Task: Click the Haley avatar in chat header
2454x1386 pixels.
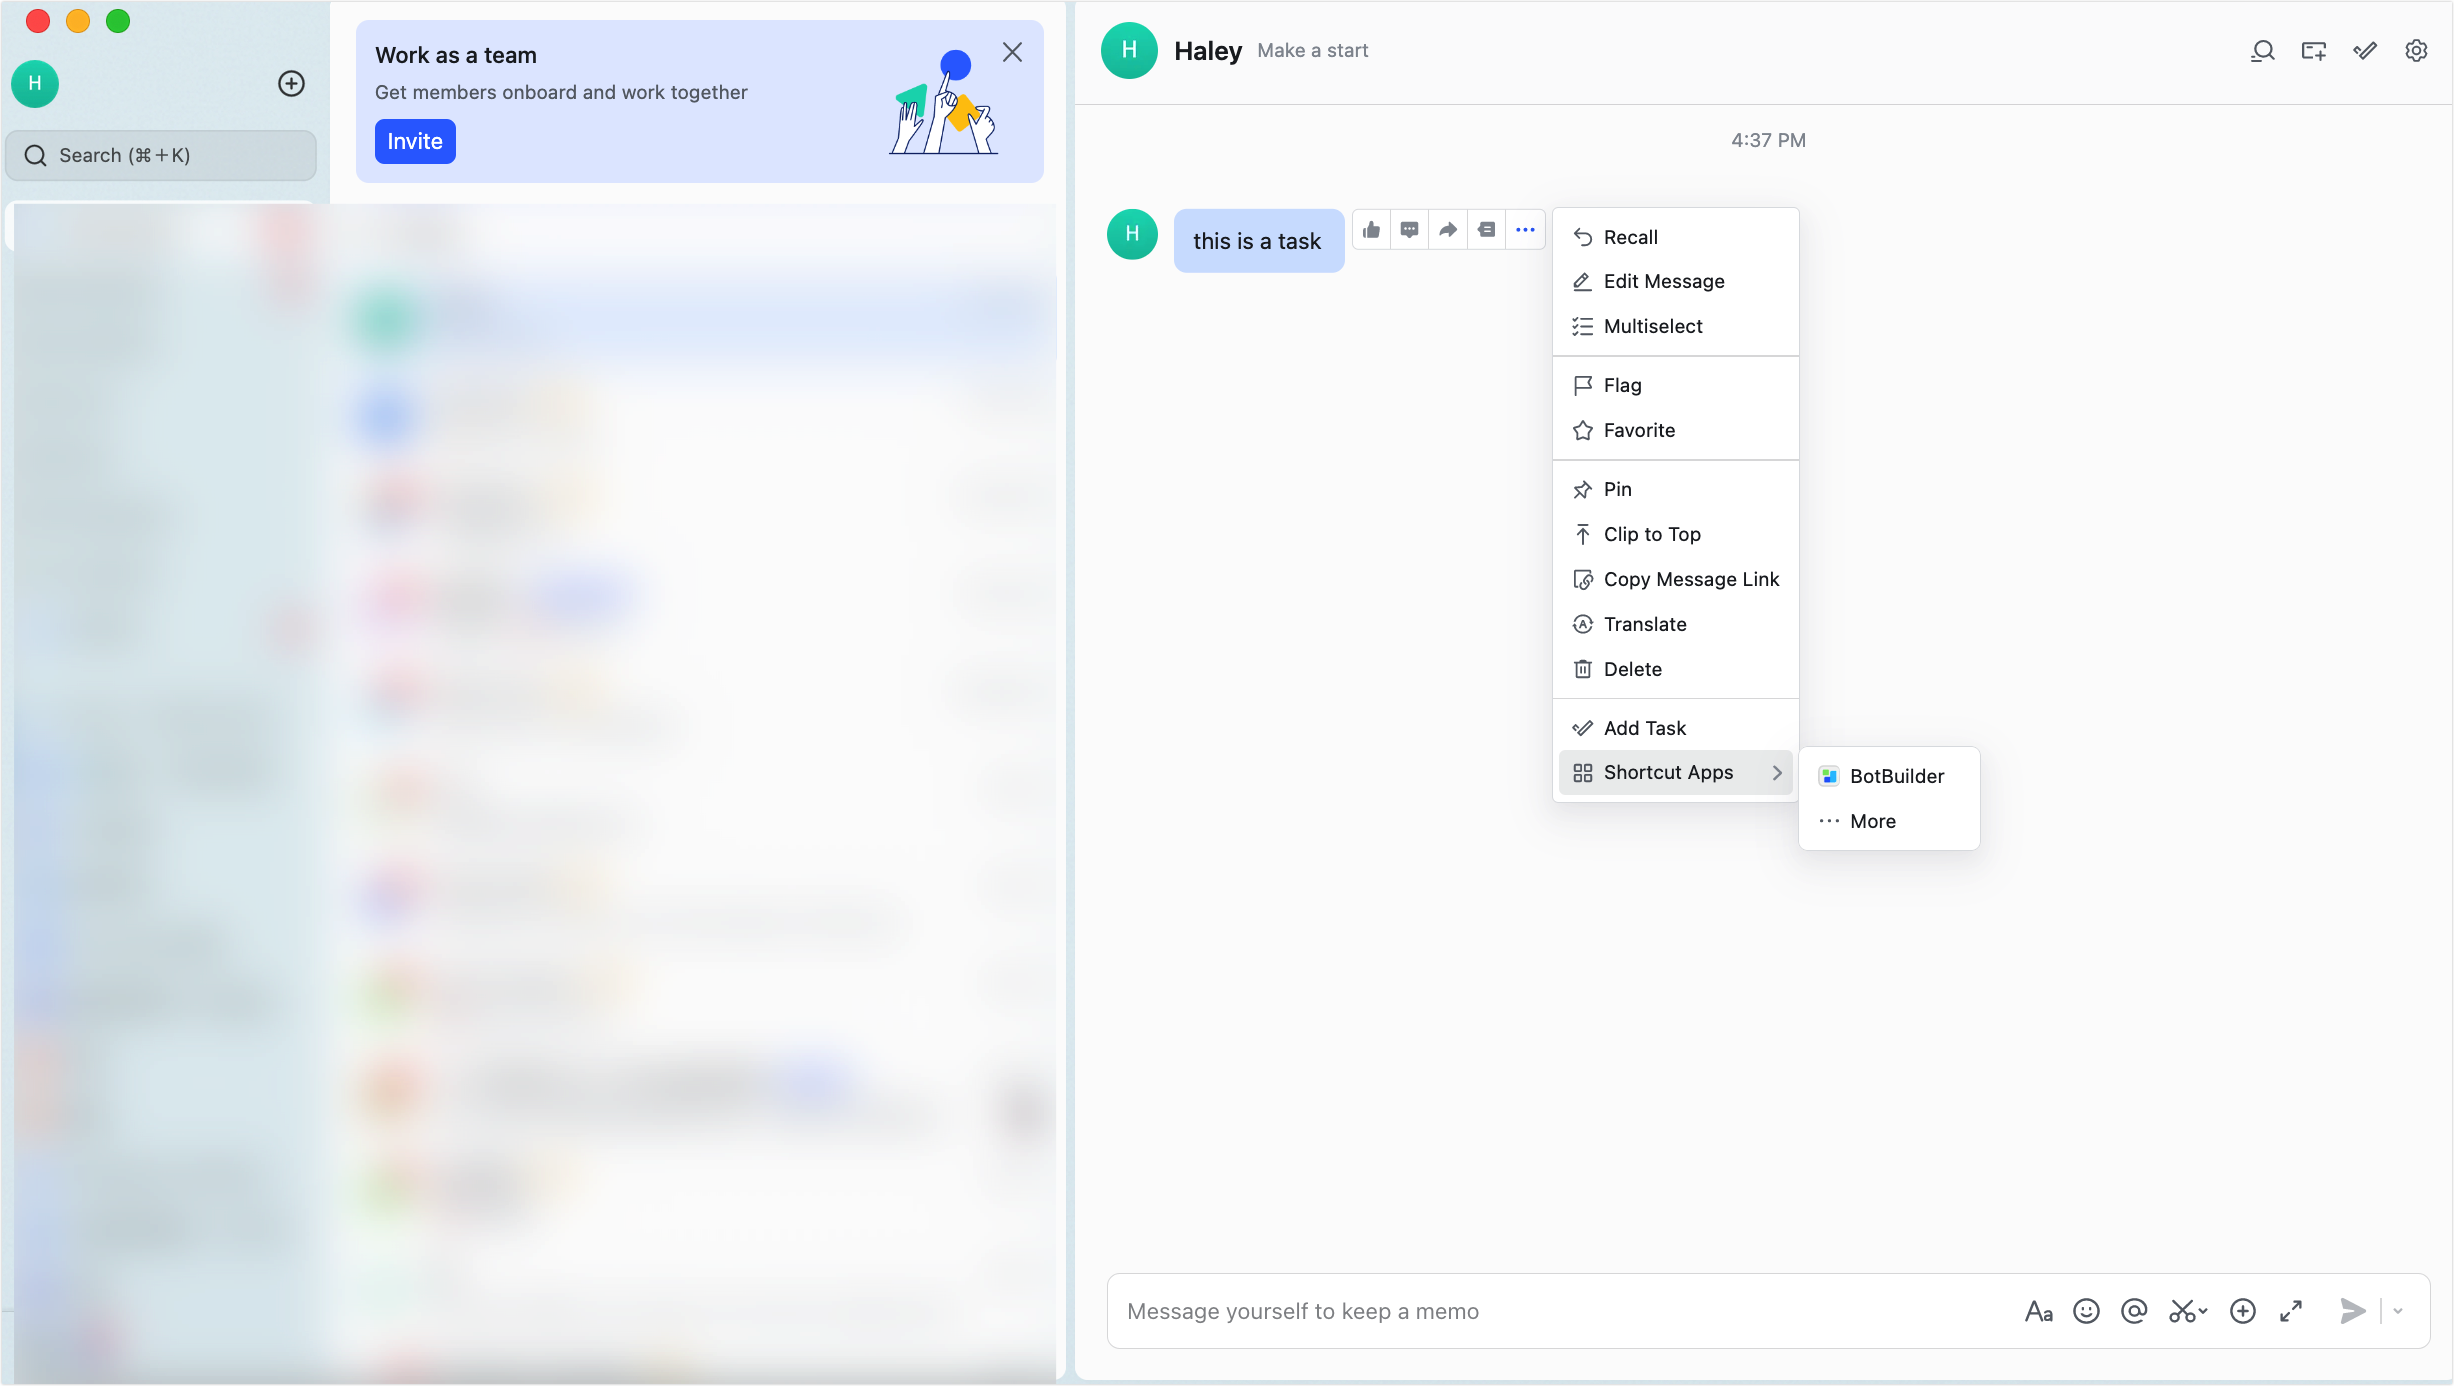Action: pos(1129,51)
